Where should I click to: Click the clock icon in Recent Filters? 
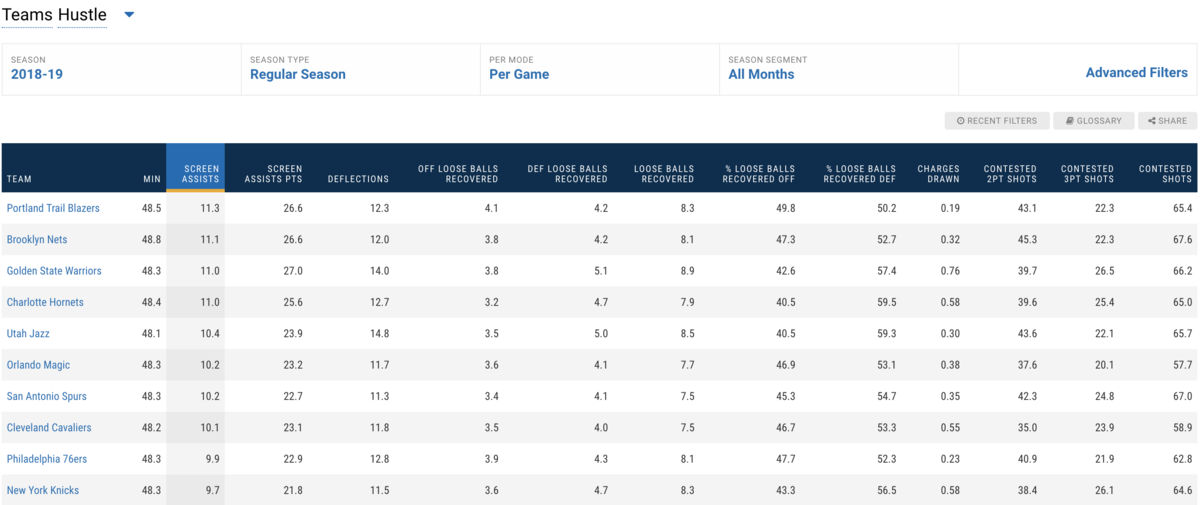coord(960,121)
